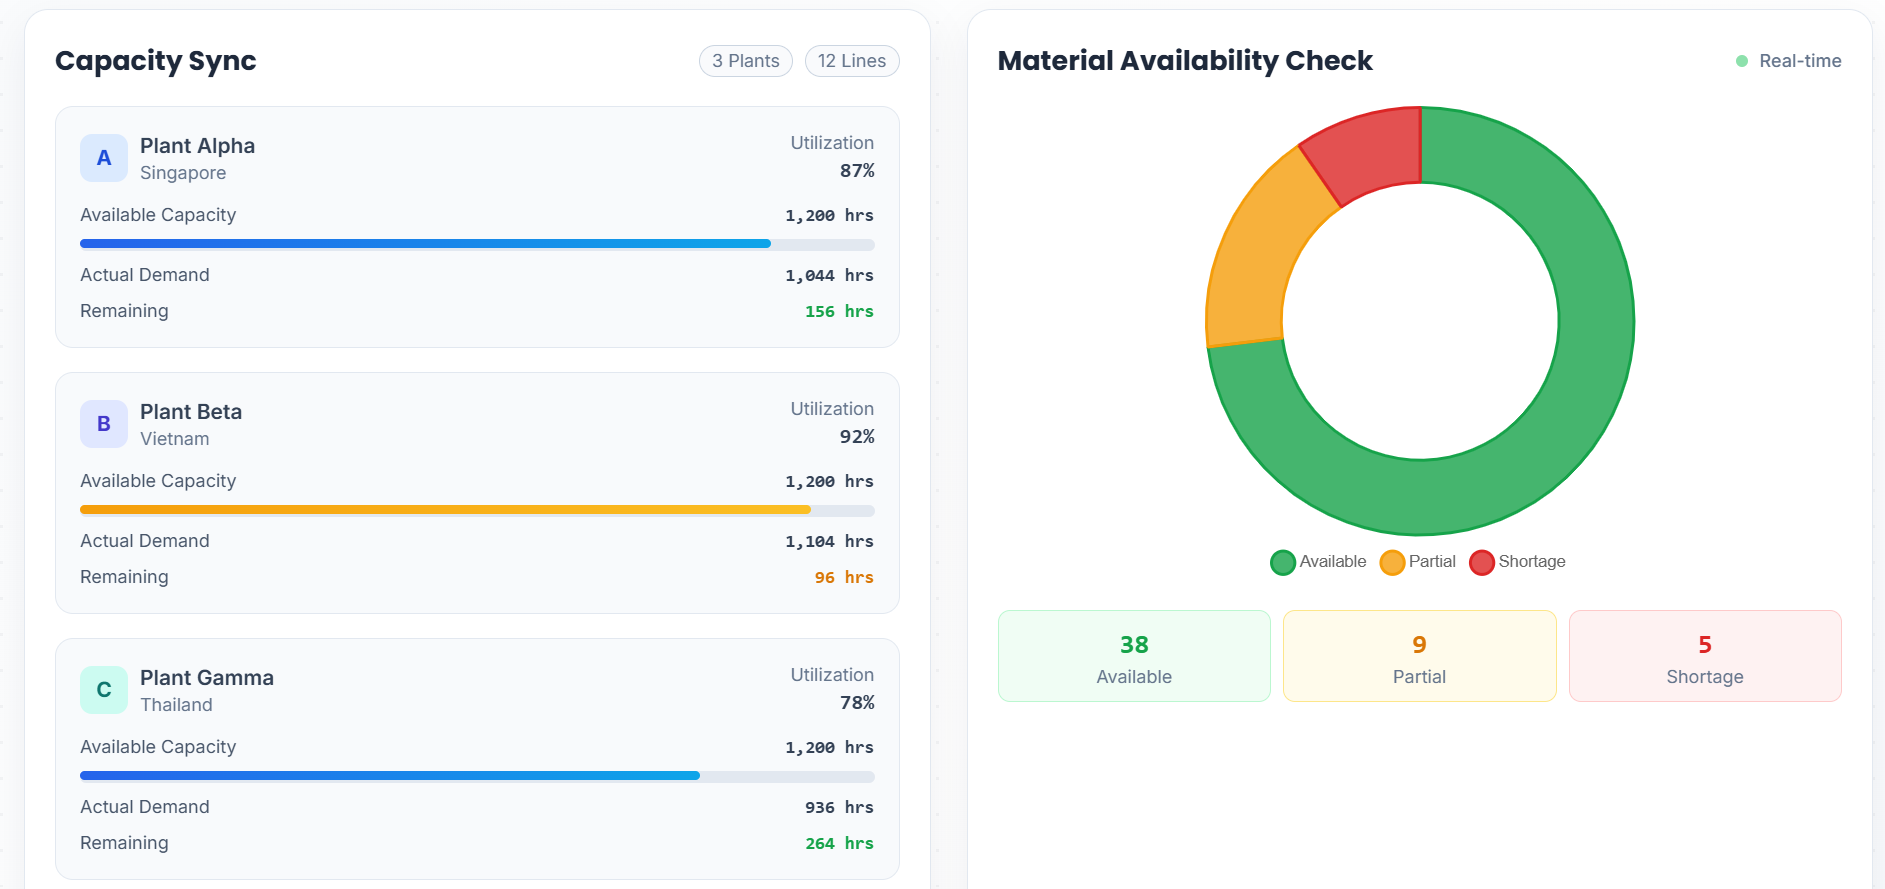Select the 38 Available summary card
This screenshot has height=889, width=1885.
tap(1134, 656)
